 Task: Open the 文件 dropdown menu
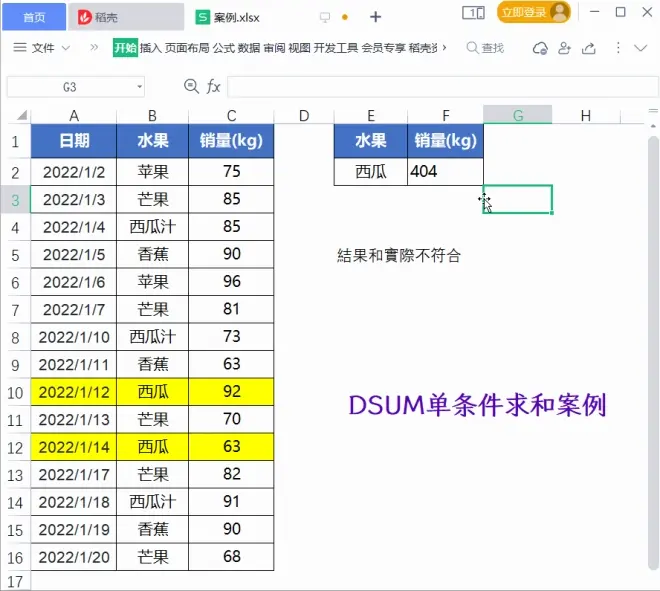point(51,48)
